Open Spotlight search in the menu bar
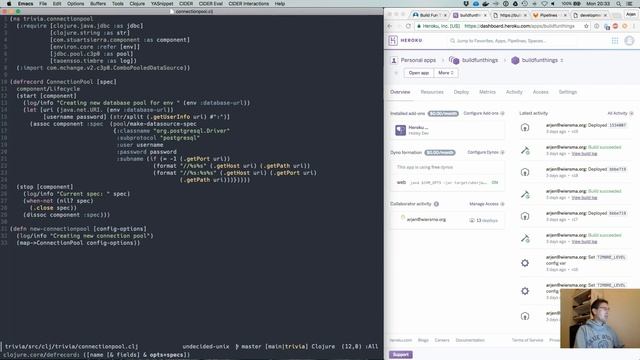640x360 pixels. coord(619,4)
